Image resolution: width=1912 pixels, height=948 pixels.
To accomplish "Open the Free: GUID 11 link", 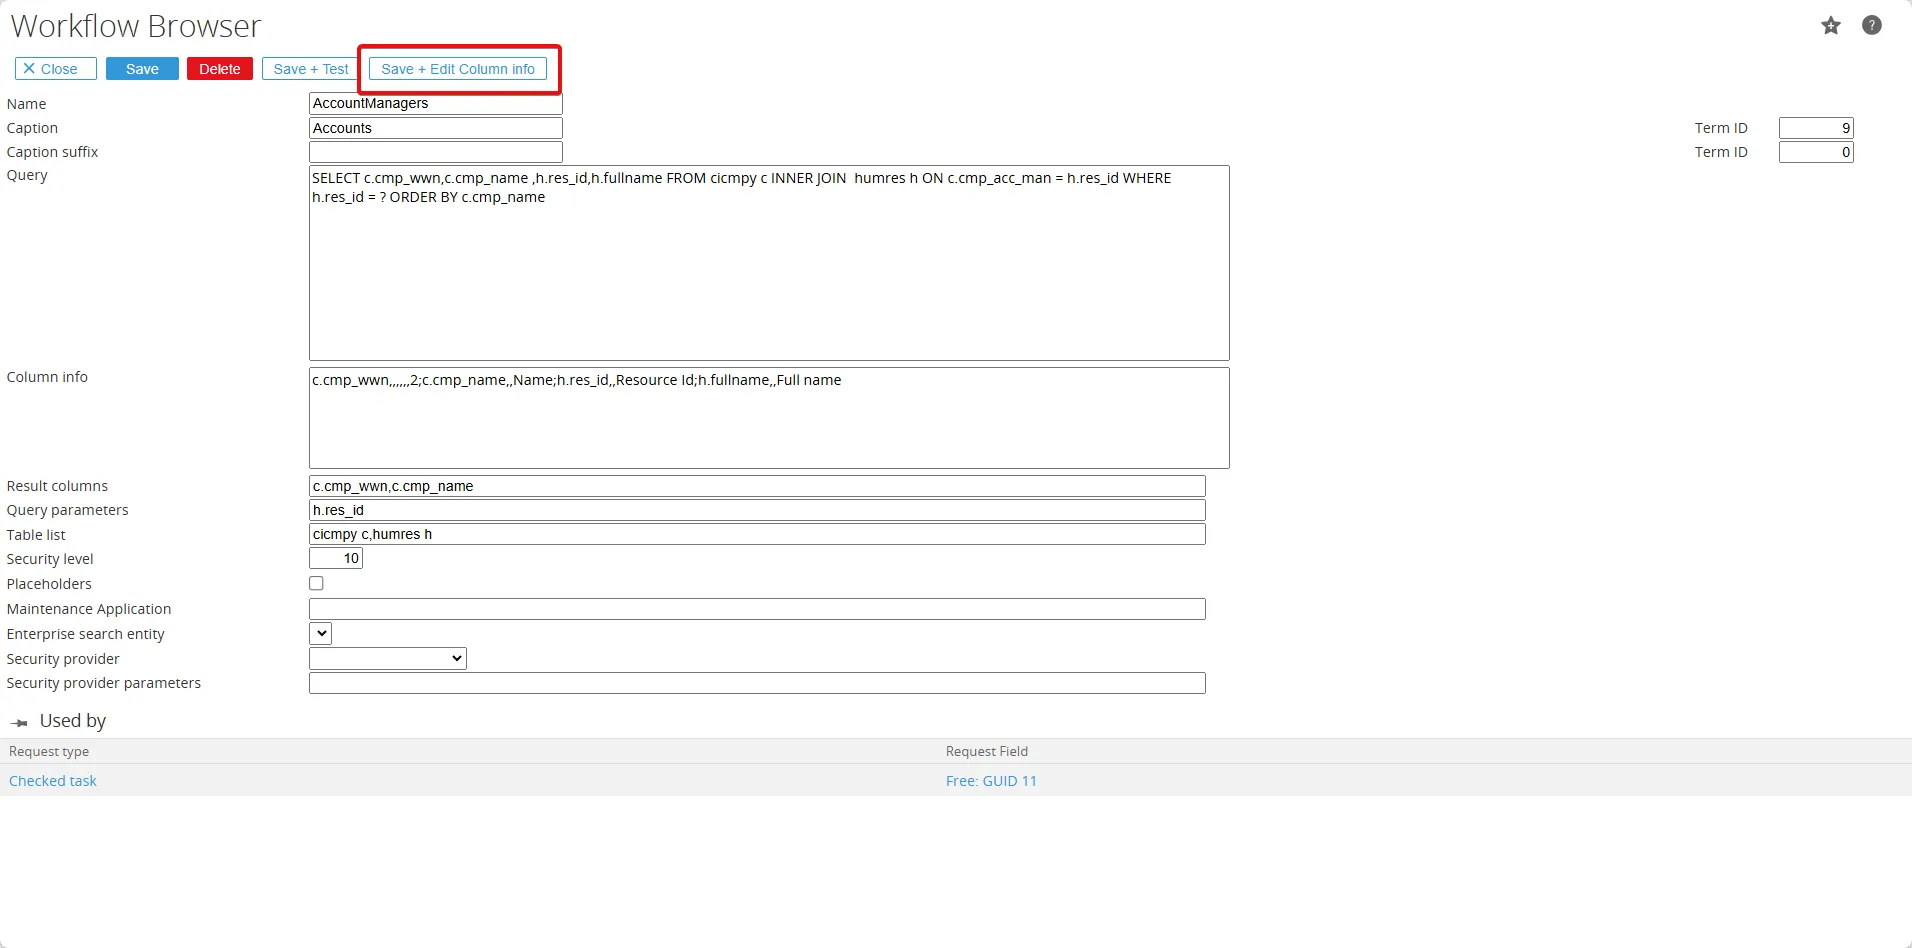I will (x=991, y=781).
